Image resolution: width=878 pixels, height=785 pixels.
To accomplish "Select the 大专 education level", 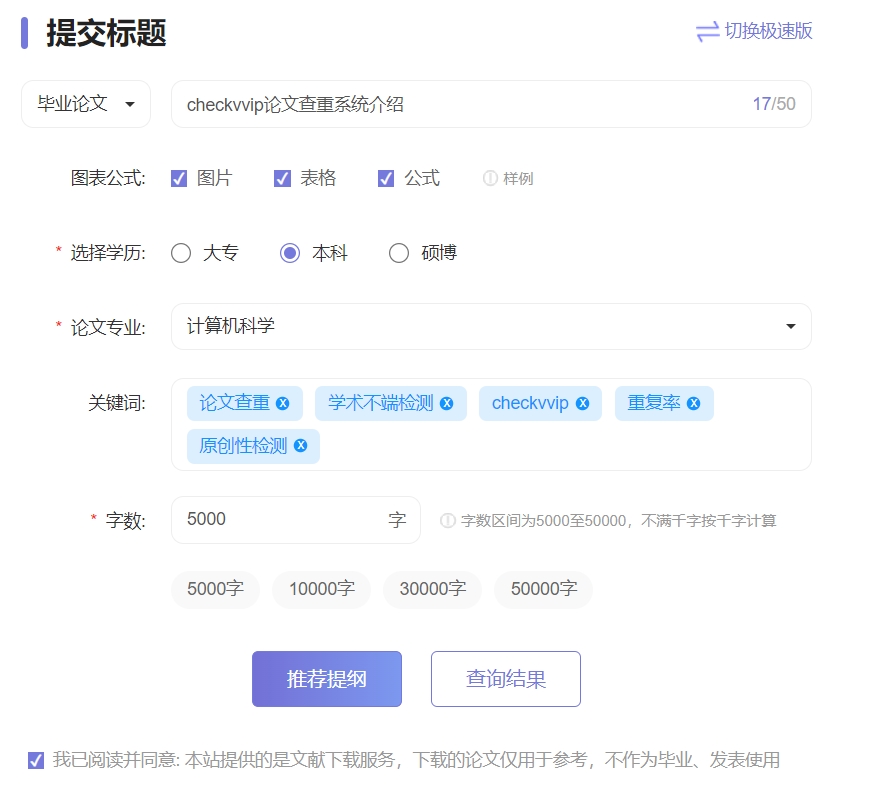I will click(x=181, y=253).
